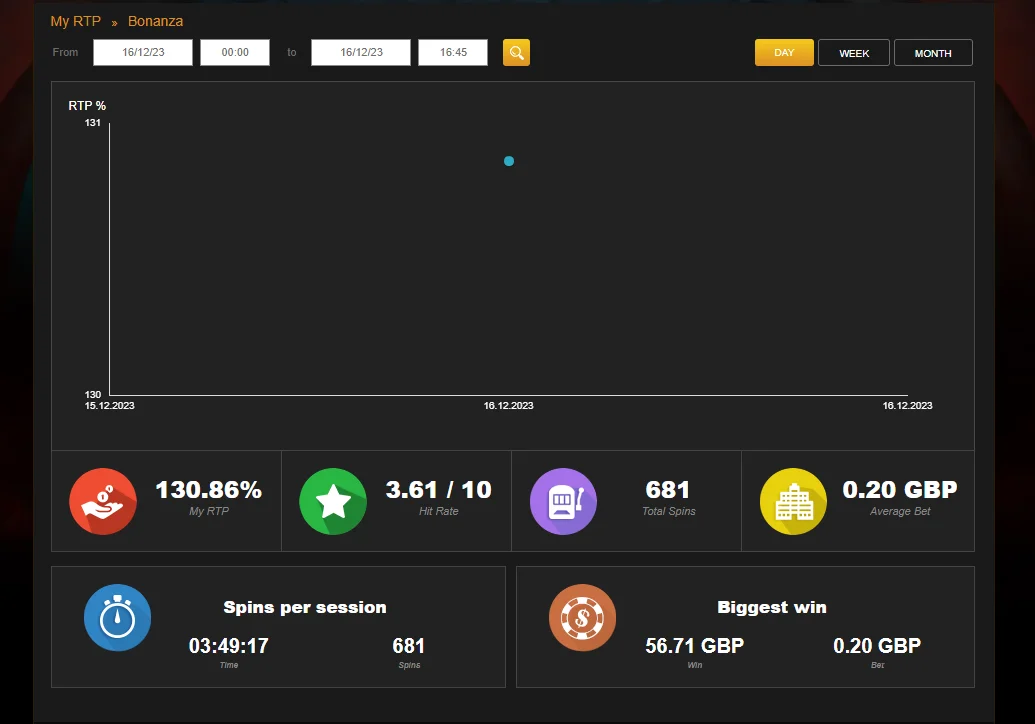Click the green star Hit Rate icon
The width and height of the screenshot is (1035, 724).
[x=333, y=501]
